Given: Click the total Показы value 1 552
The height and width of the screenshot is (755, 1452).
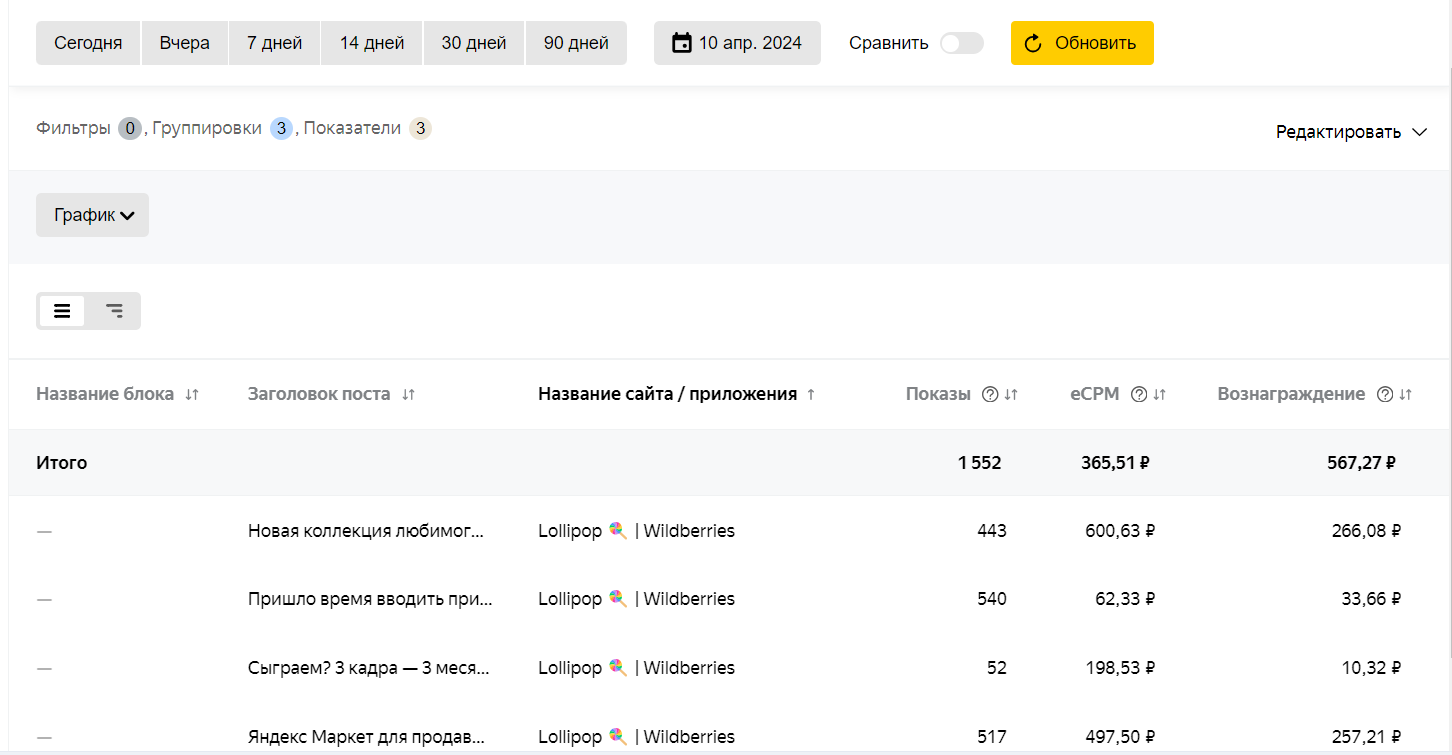Looking at the screenshot, I should pos(979,463).
